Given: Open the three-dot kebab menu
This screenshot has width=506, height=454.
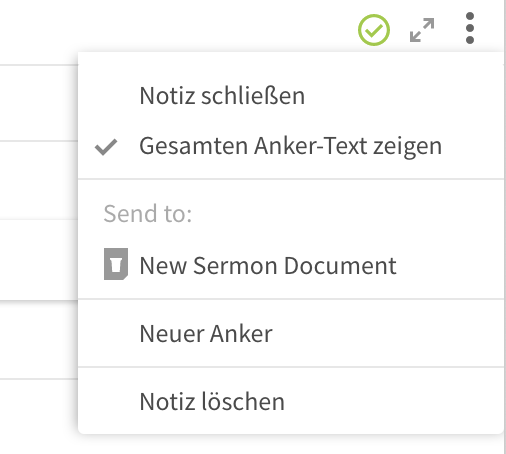Looking at the screenshot, I should pyautogui.click(x=470, y=28).
